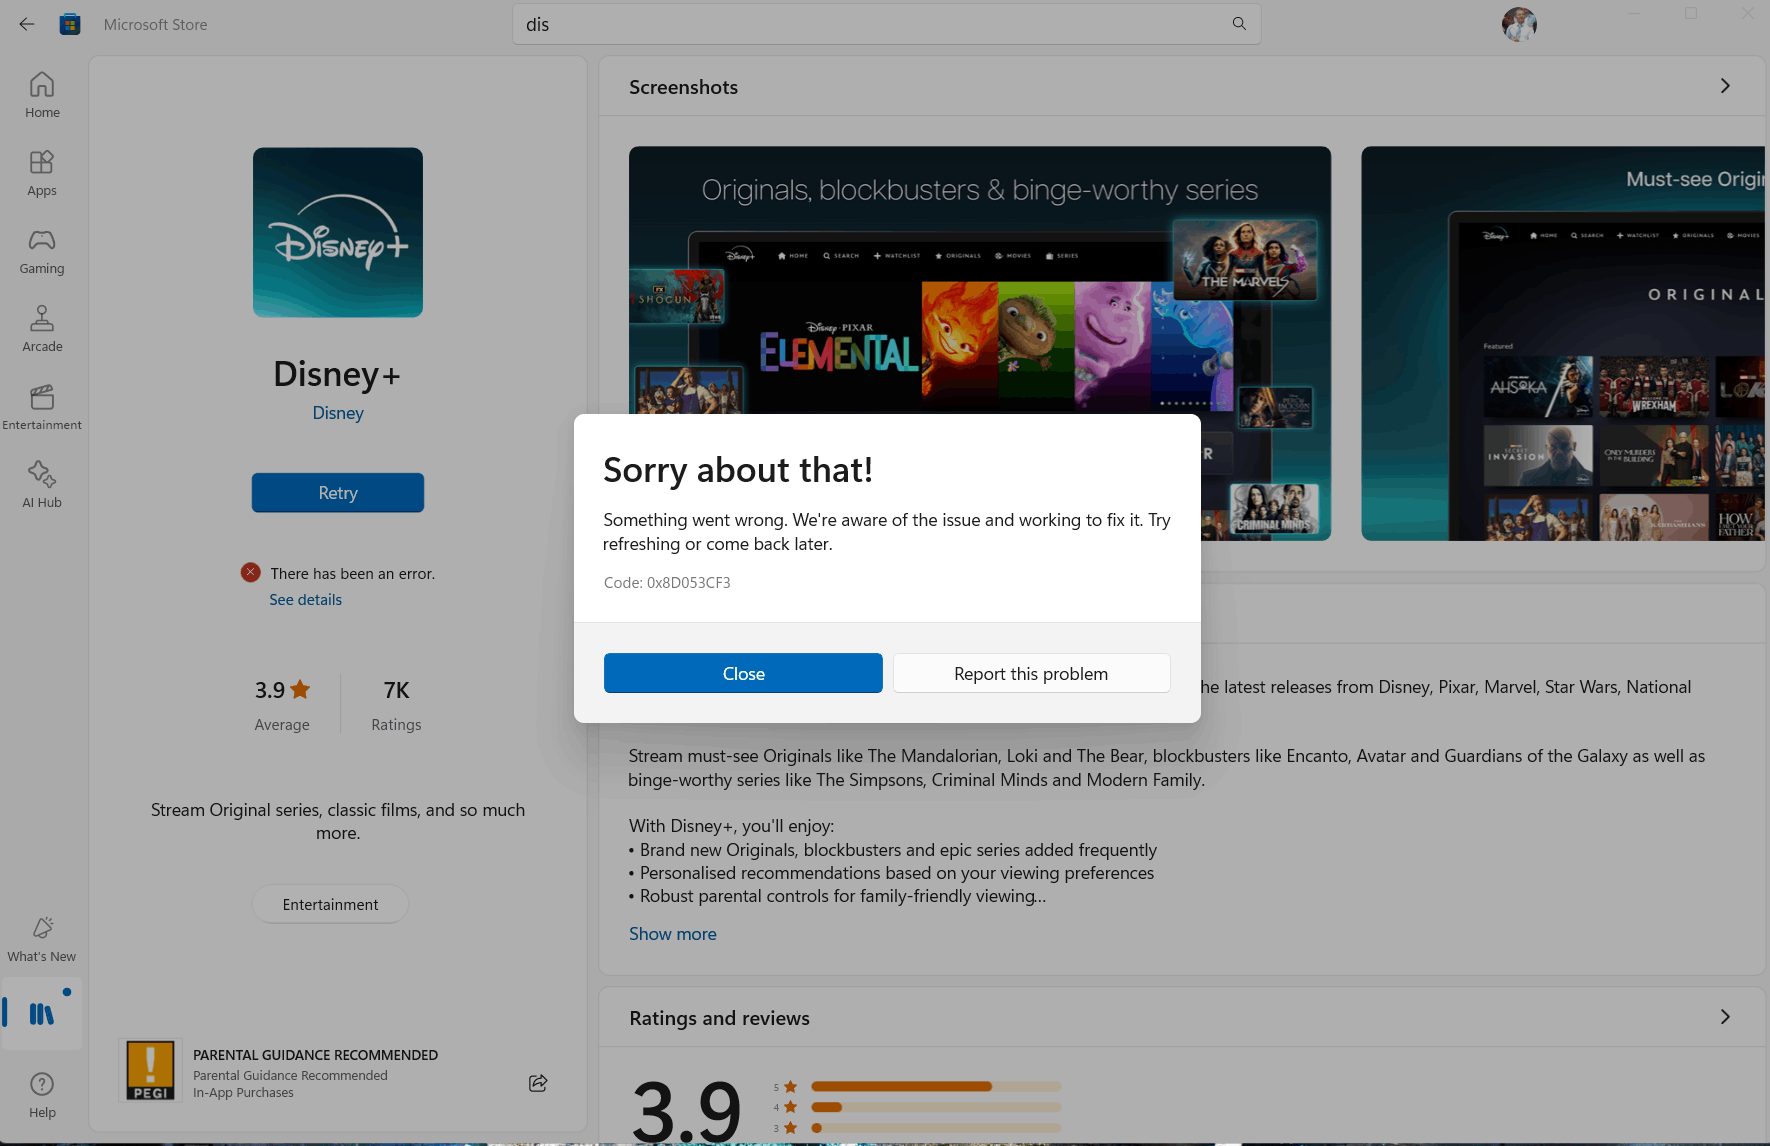Click the red error icon
Viewport: 1770px width, 1146px height.
coord(251,572)
